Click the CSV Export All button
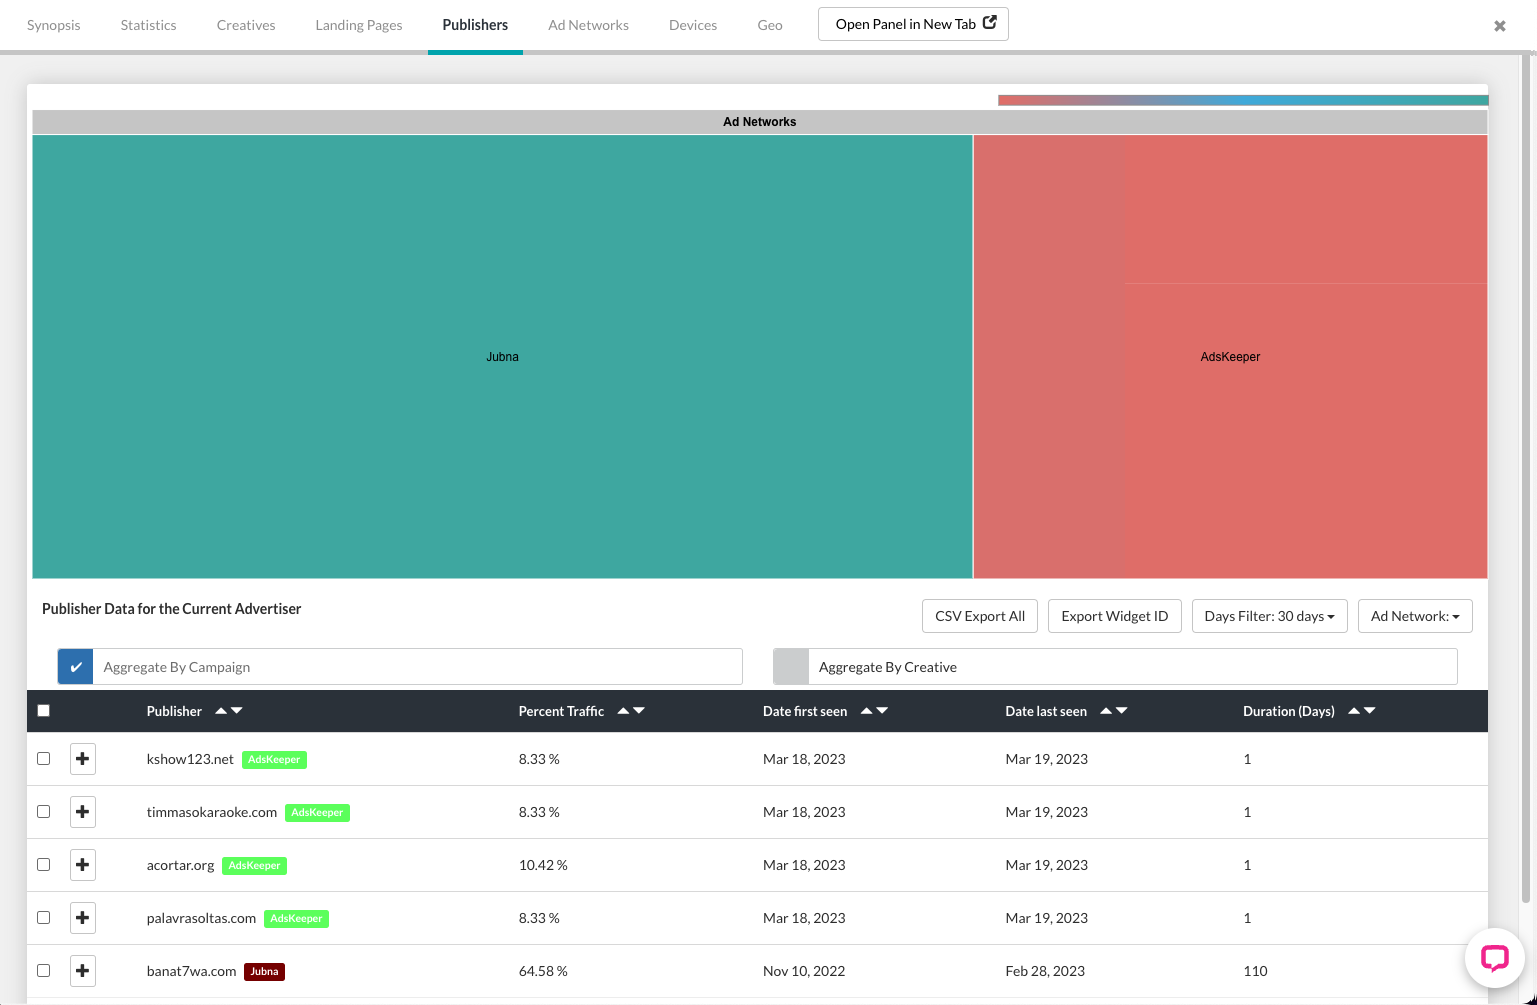Screen dimensions: 1537x1005 (x=979, y=615)
